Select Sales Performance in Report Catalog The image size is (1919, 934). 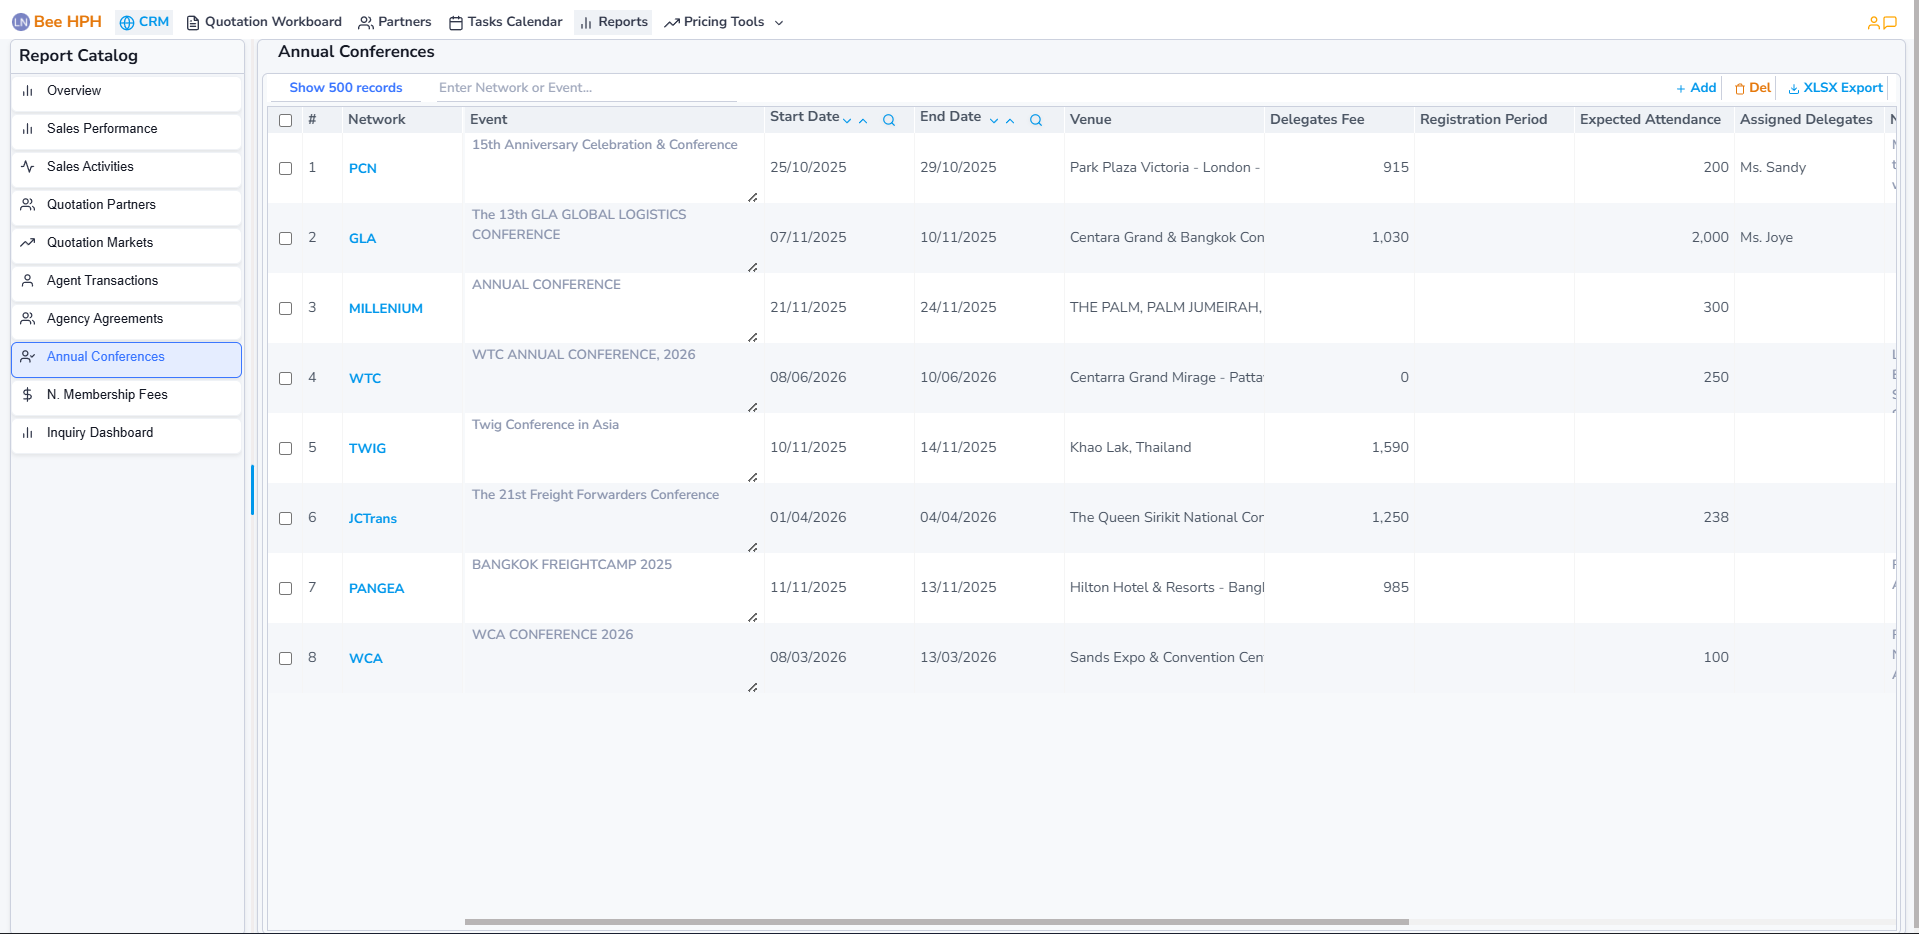point(102,129)
